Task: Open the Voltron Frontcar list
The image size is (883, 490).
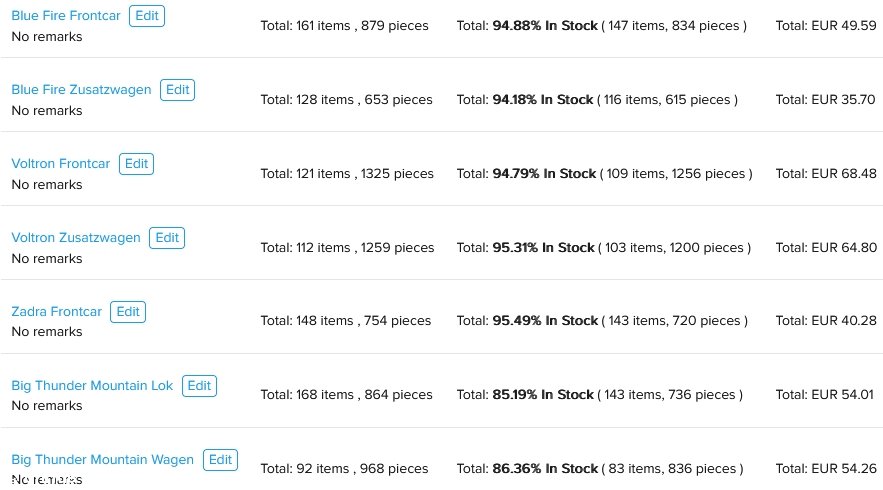Action: tap(61, 164)
